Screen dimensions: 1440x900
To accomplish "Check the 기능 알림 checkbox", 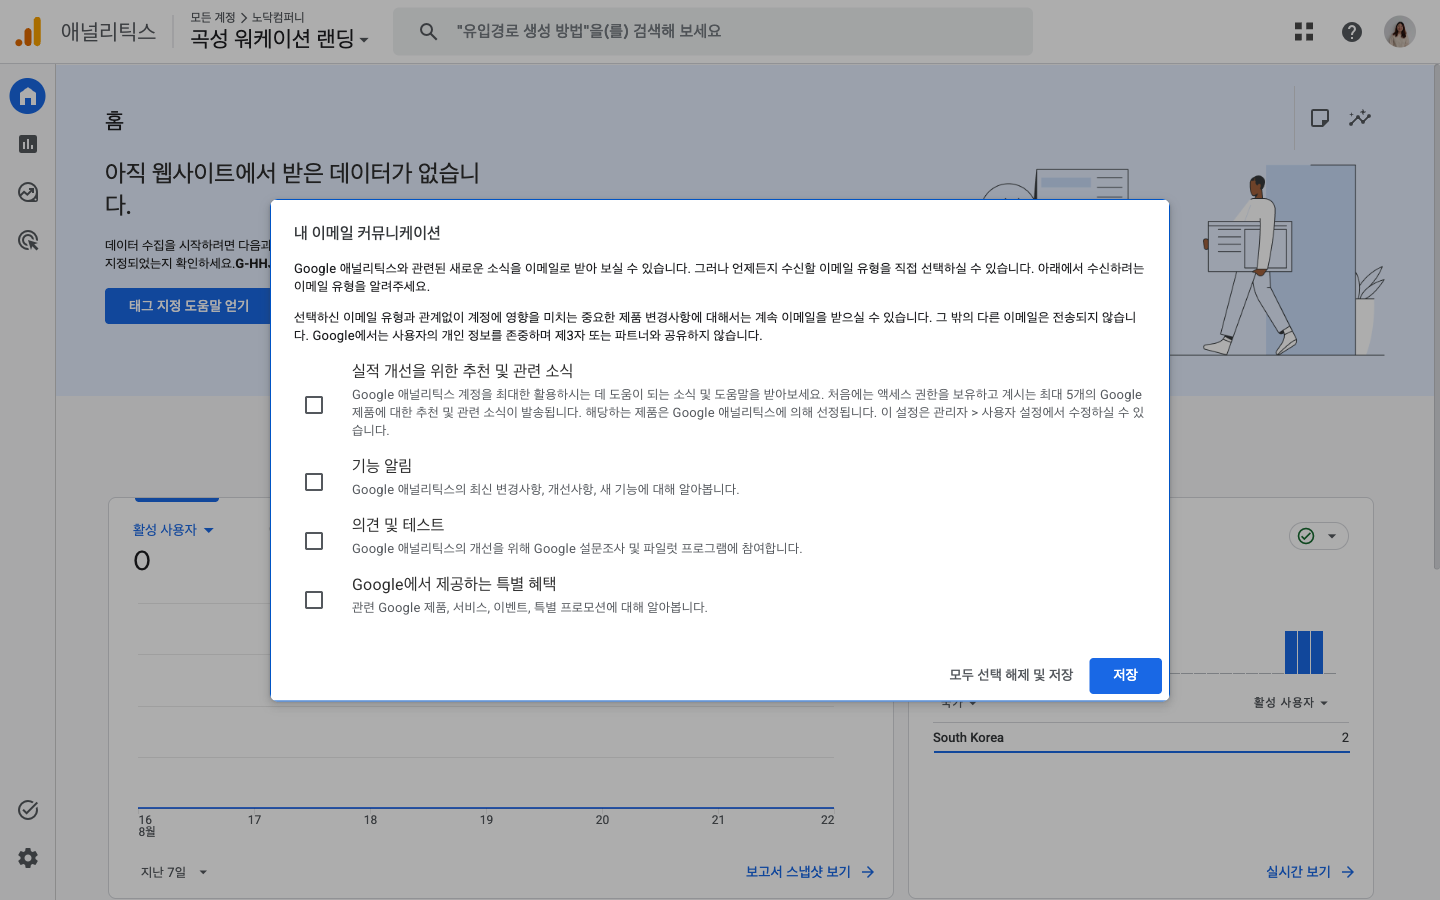I will click(314, 482).
